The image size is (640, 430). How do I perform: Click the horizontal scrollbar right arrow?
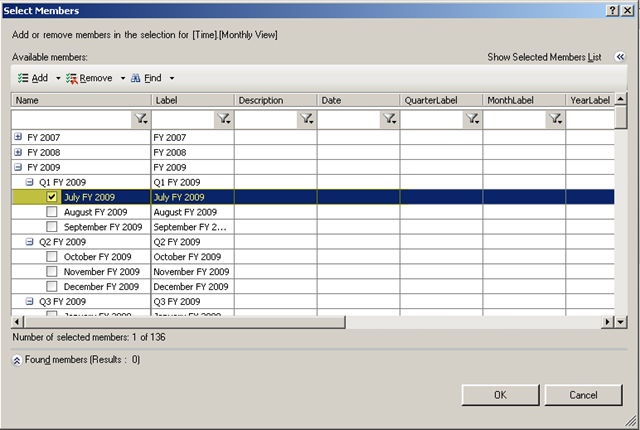tap(608, 322)
